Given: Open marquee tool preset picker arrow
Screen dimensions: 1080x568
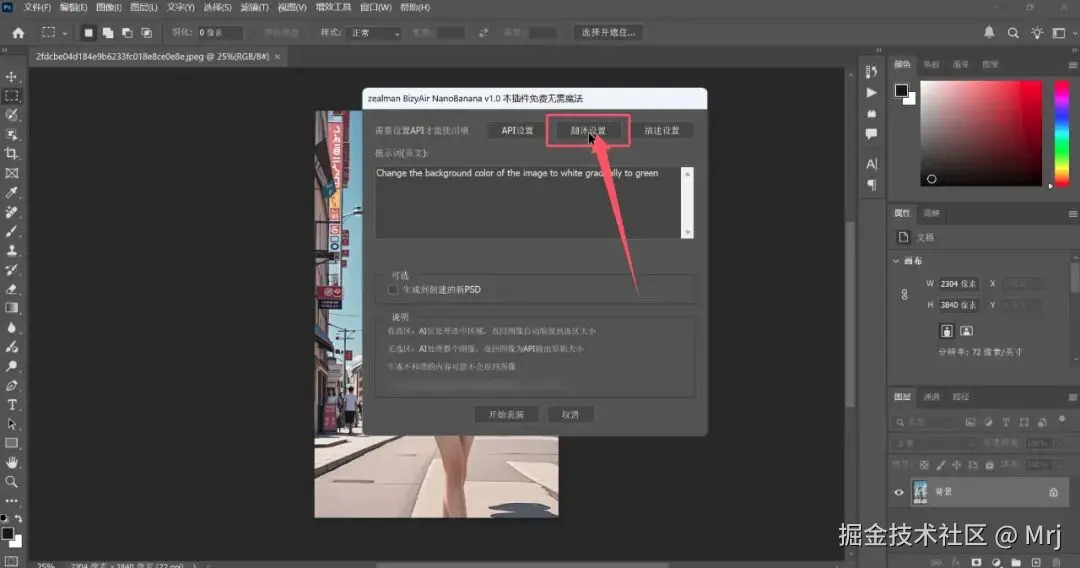Looking at the screenshot, I should (x=65, y=33).
